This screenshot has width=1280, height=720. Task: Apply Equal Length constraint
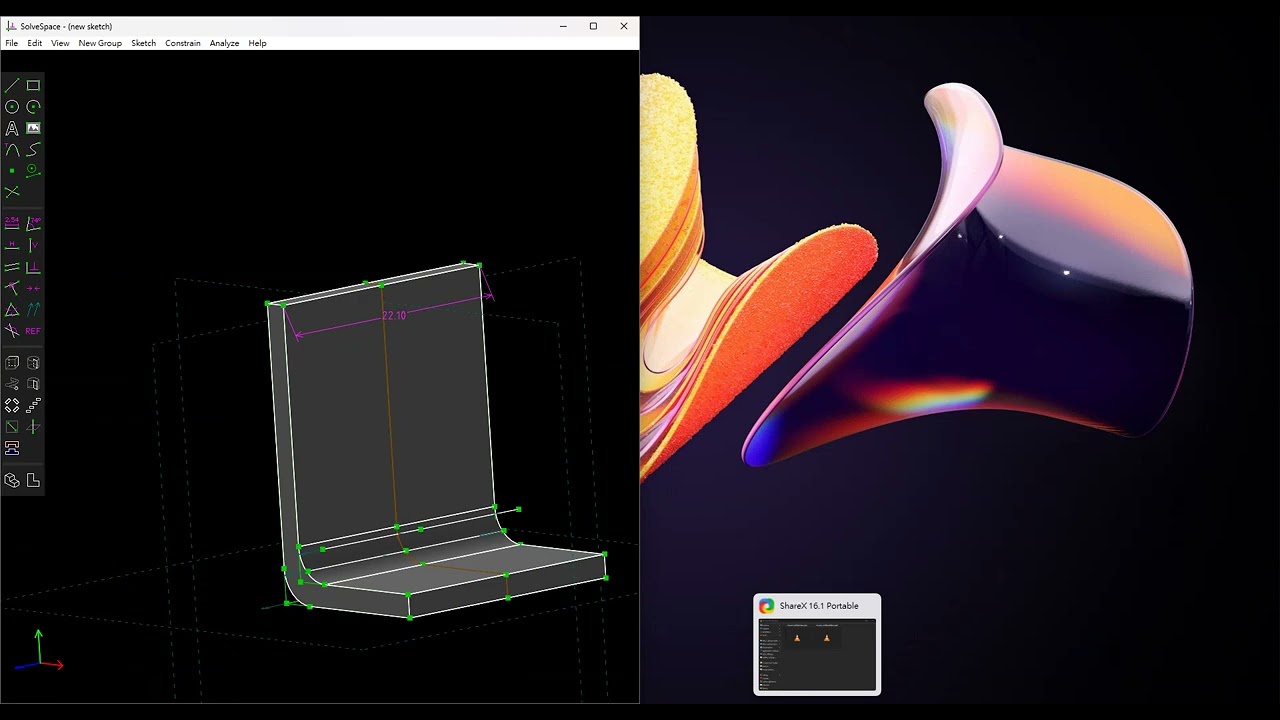(x=12, y=310)
